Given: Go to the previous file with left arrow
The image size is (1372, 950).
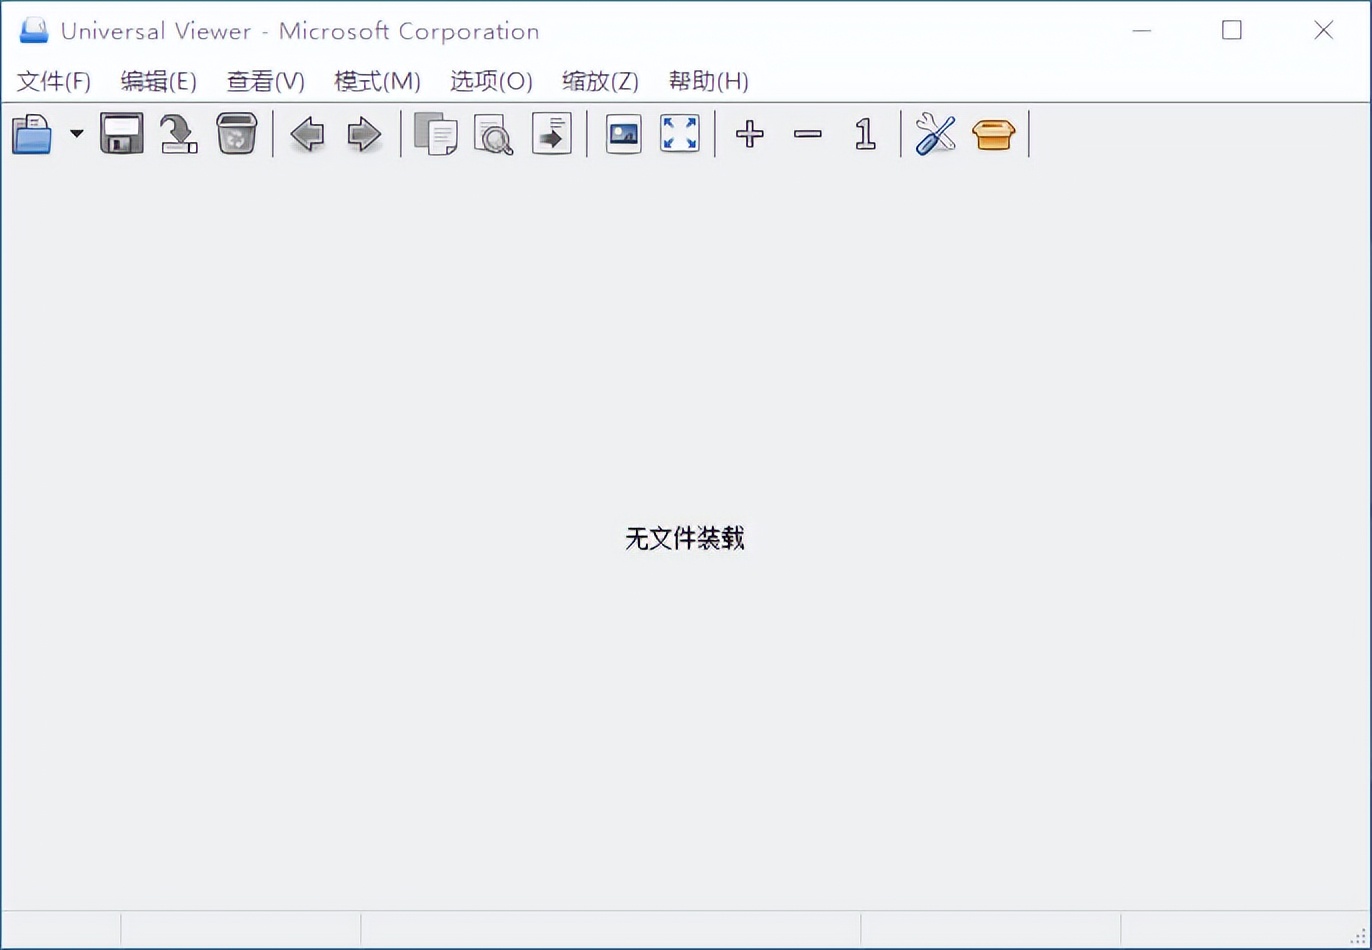Looking at the screenshot, I should (x=306, y=133).
